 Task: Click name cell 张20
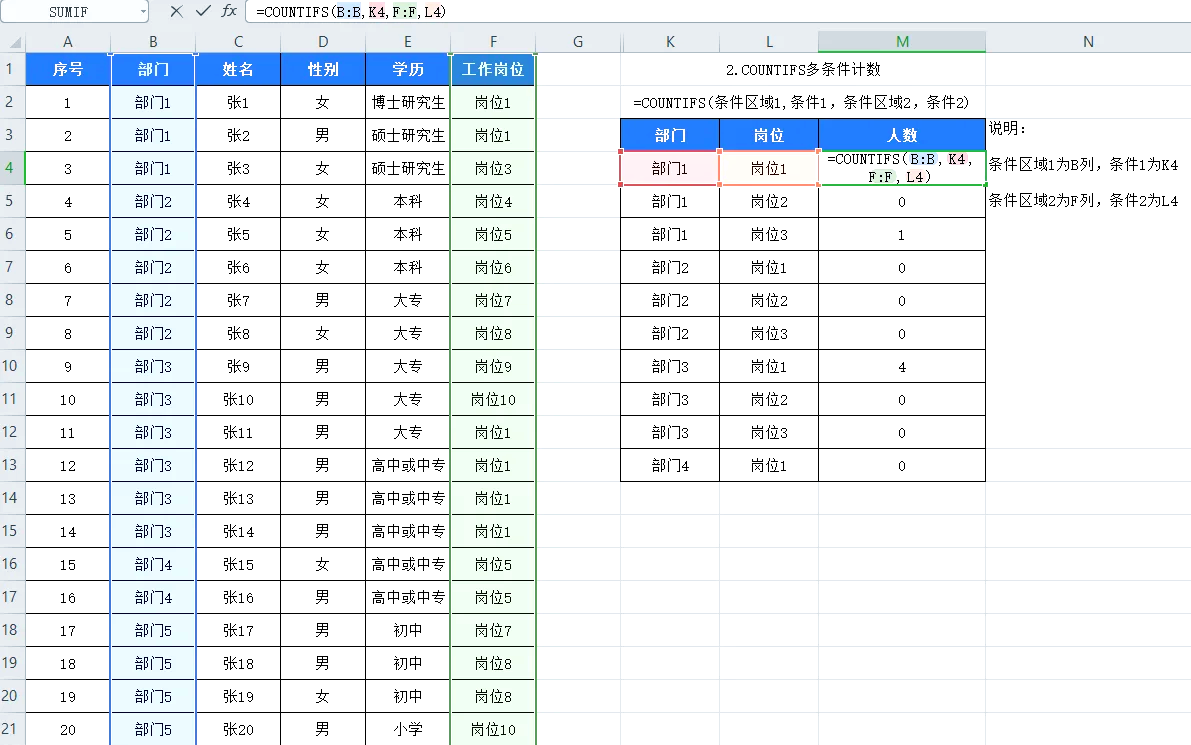pos(238,730)
